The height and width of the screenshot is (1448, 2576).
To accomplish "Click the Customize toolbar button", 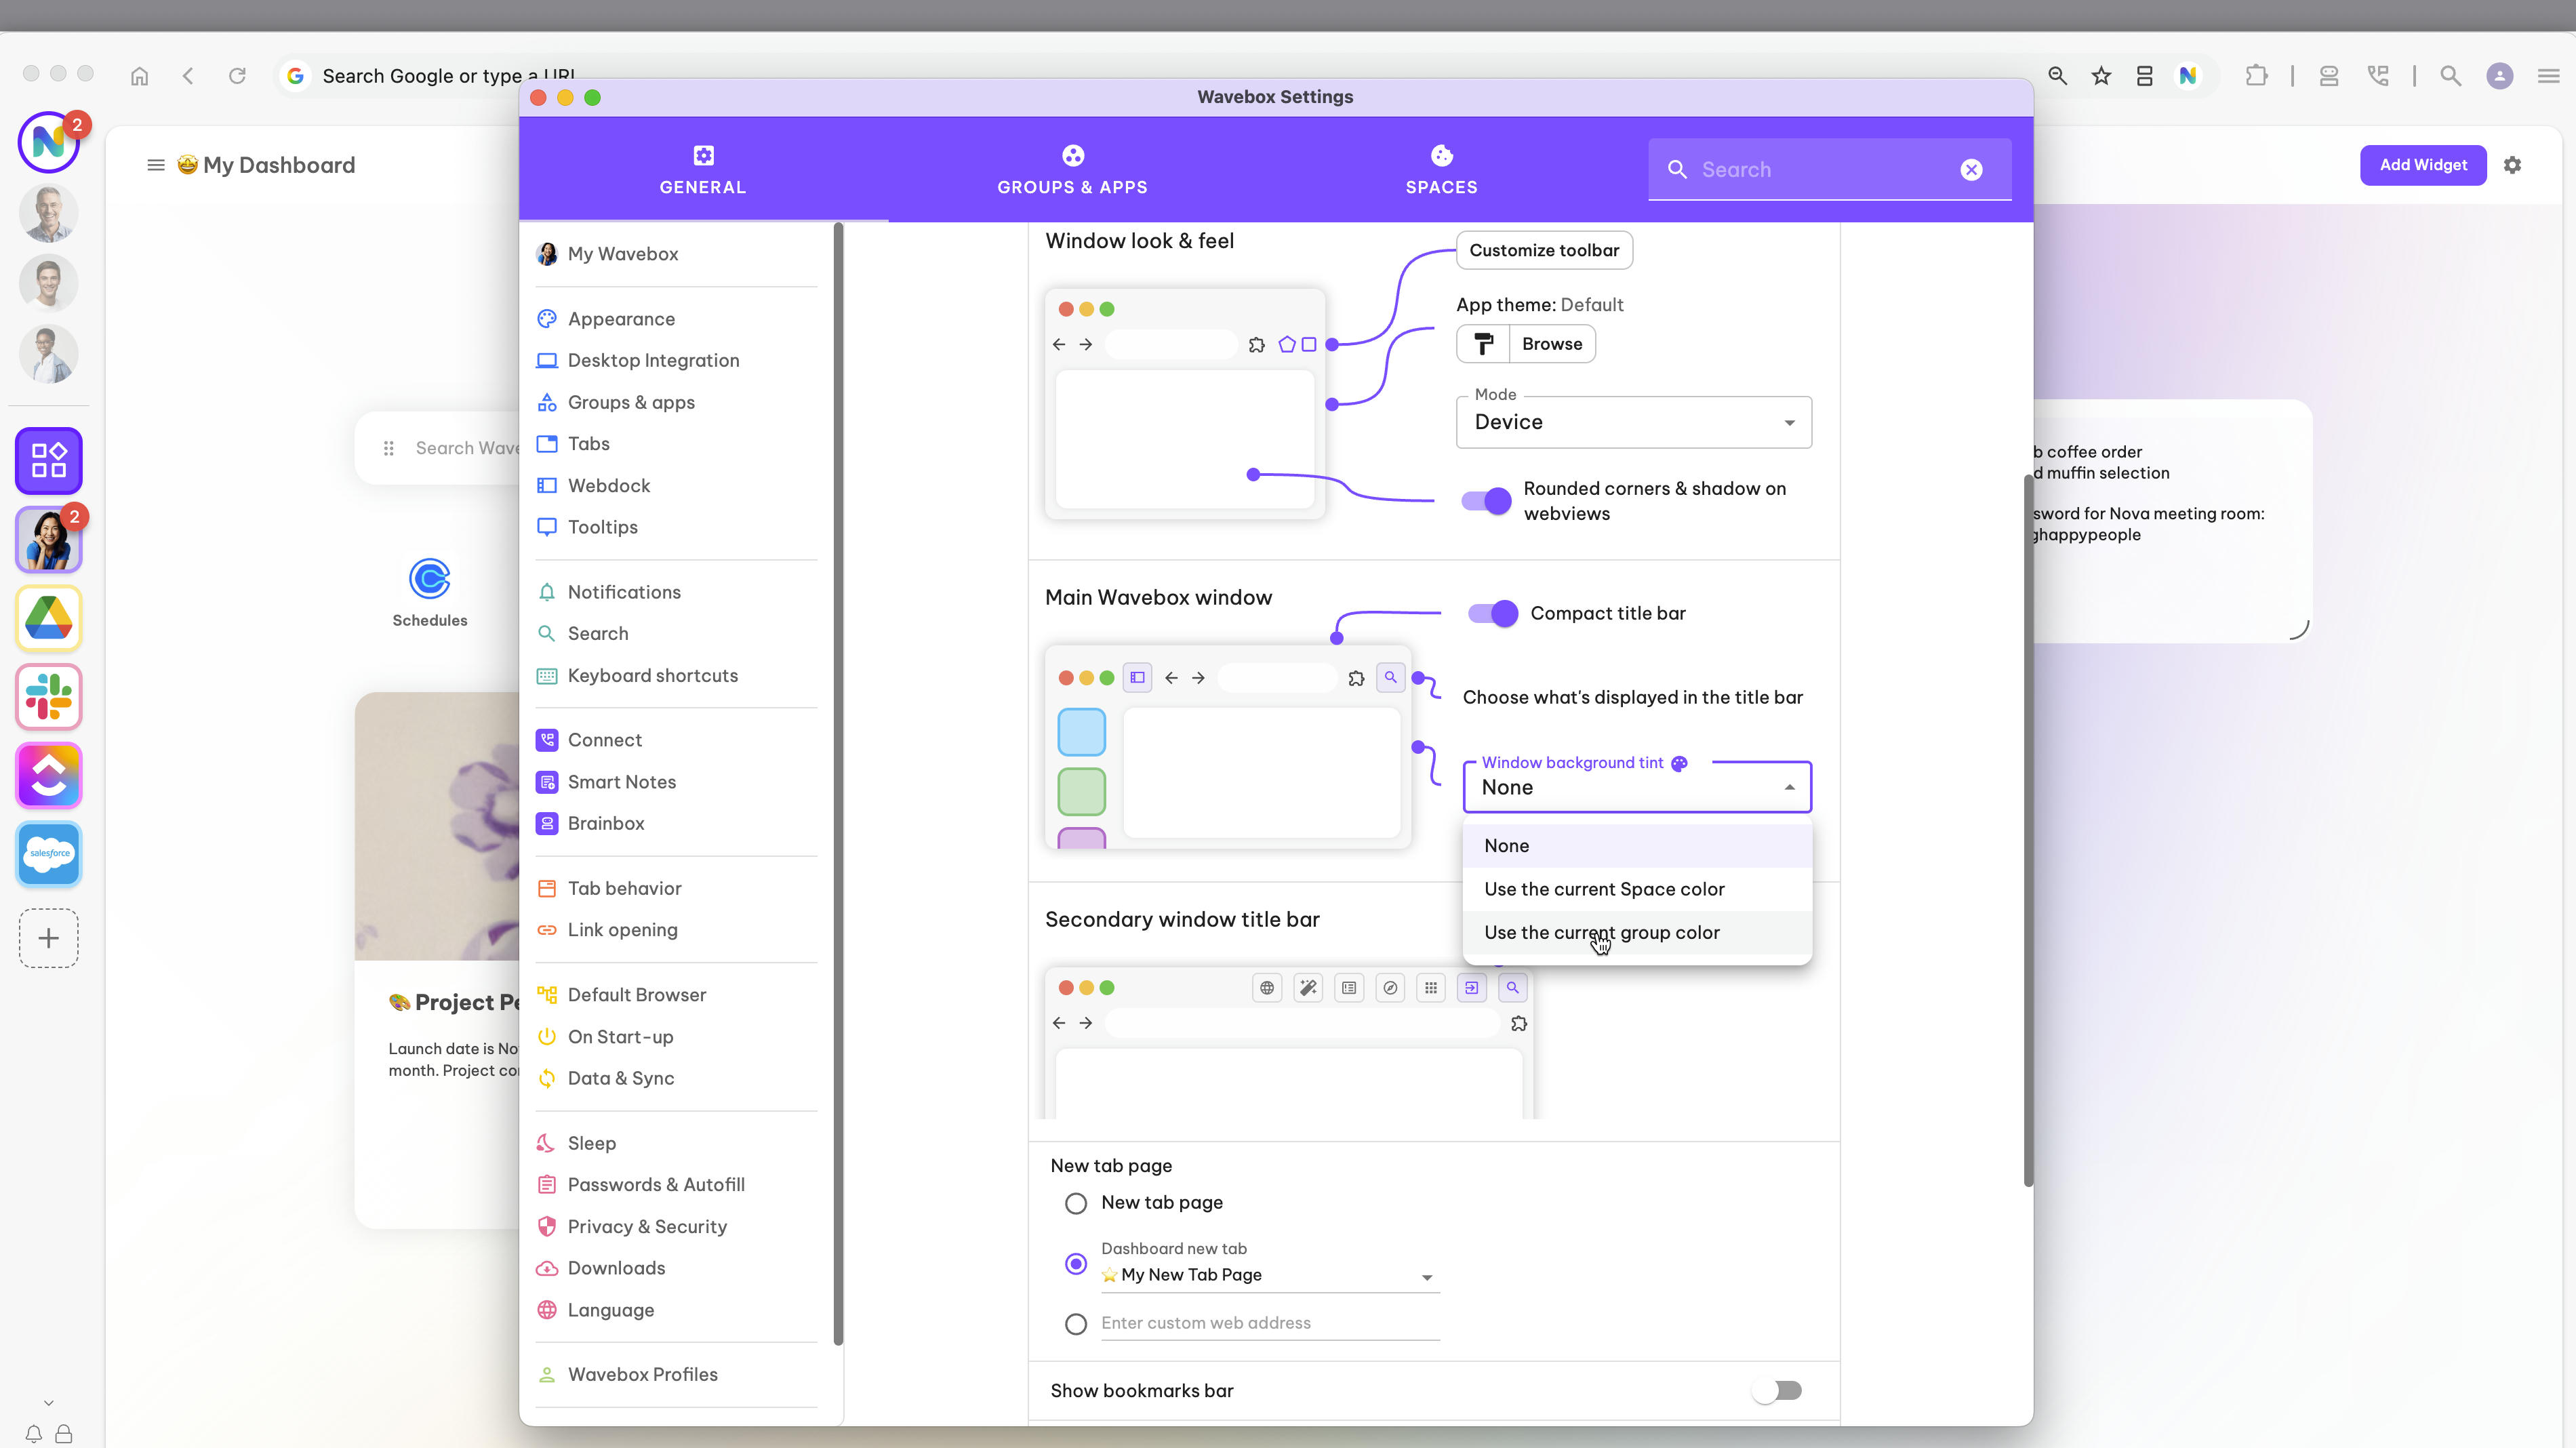I will [1544, 250].
